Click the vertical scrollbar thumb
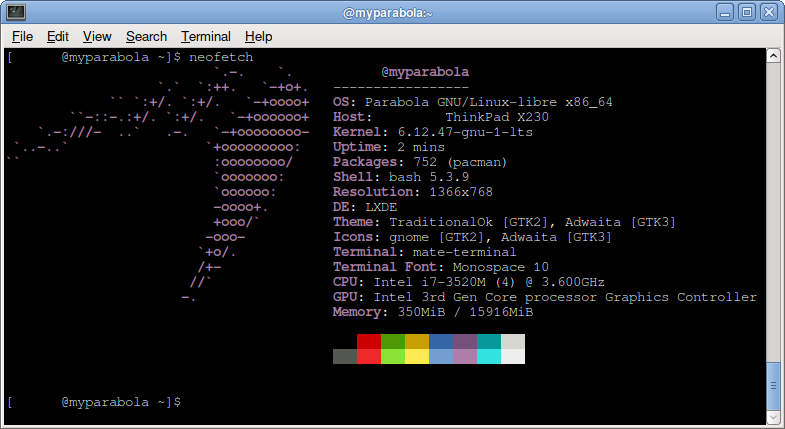Image resolution: width=785 pixels, height=429 pixels. pyautogui.click(x=773, y=385)
